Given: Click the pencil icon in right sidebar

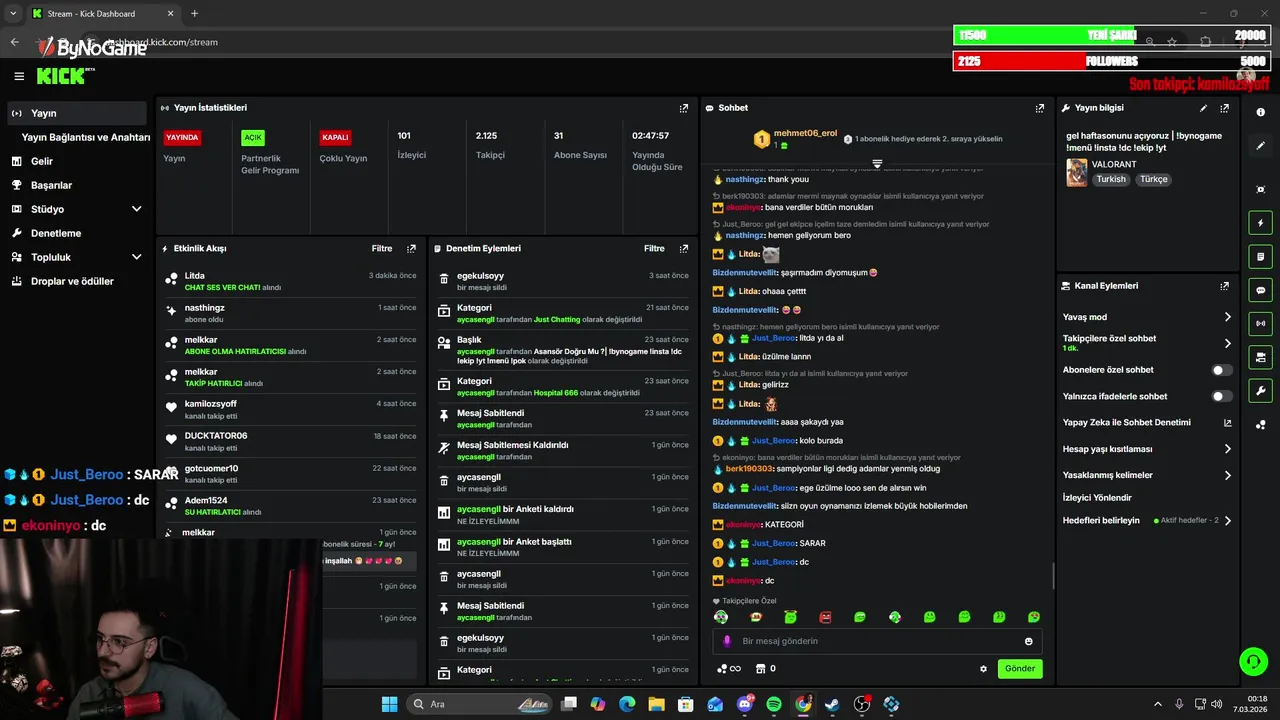Looking at the screenshot, I should click(1261, 146).
